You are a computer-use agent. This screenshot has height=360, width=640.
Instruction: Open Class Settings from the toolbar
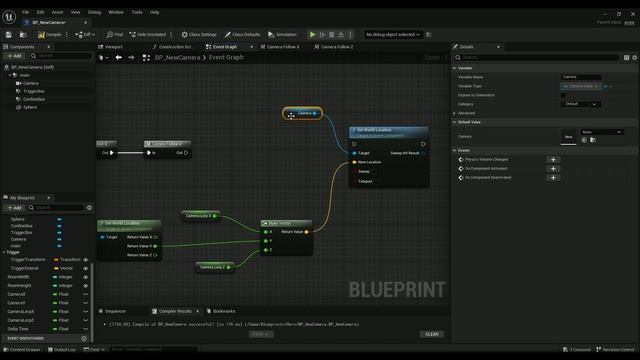[x=199, y=35]
